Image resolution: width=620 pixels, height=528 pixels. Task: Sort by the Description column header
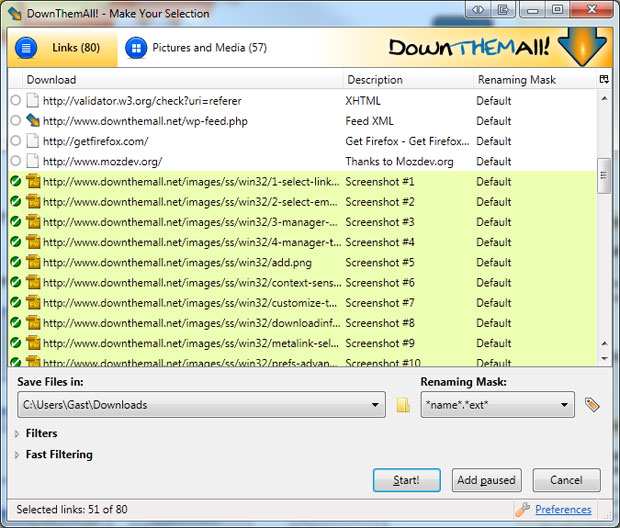coord(408,79)
